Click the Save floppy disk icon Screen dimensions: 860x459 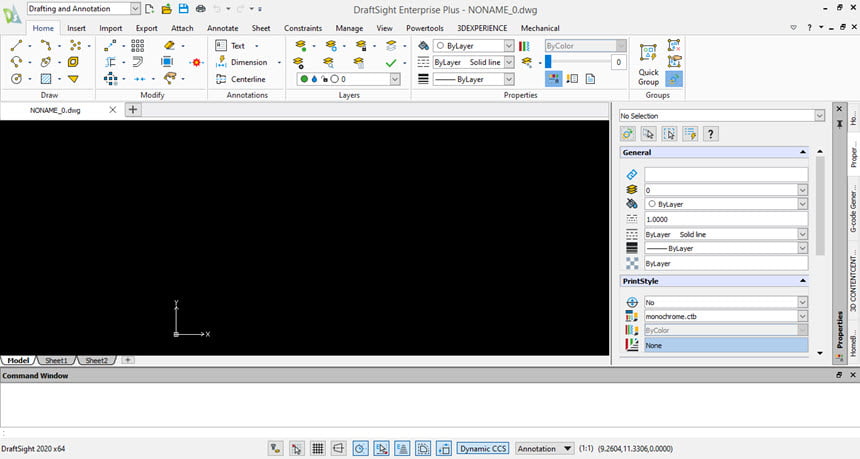click(x=183, y=9)
